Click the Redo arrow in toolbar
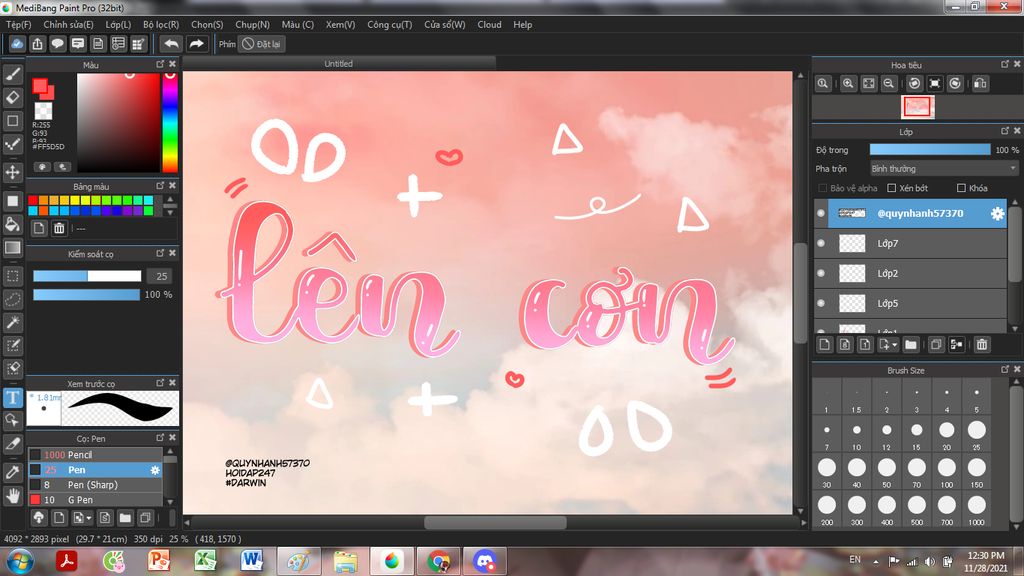 (x=196, y=44)
